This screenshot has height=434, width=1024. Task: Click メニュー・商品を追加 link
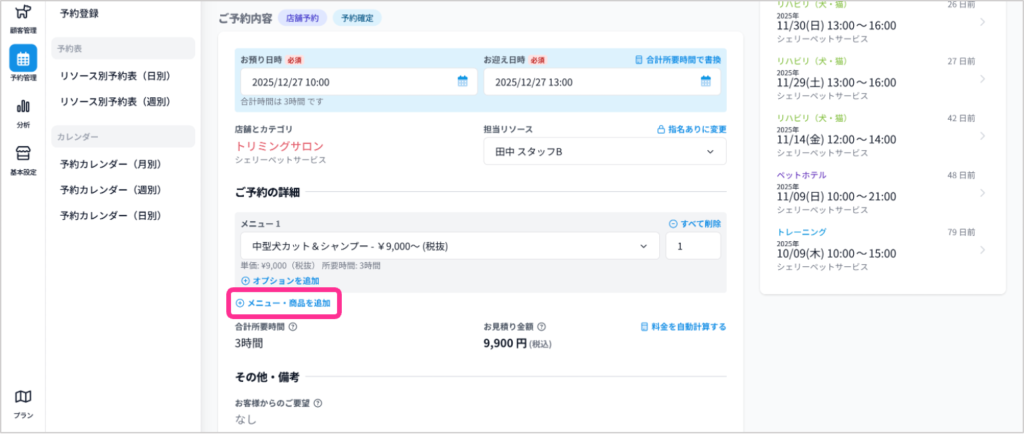[x=287, y=303]
